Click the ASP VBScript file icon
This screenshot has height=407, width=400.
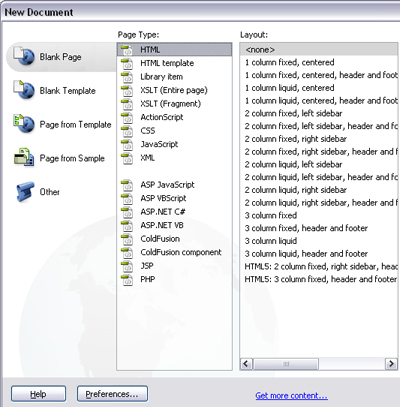coord(127,199)
